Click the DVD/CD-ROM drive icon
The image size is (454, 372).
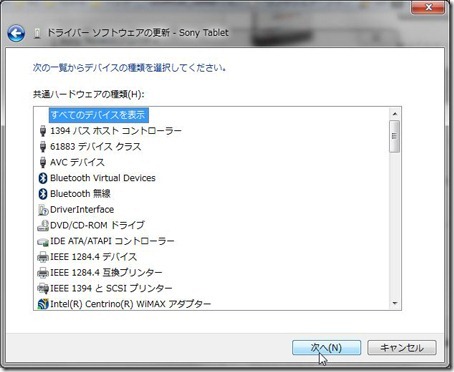point(43,225)
